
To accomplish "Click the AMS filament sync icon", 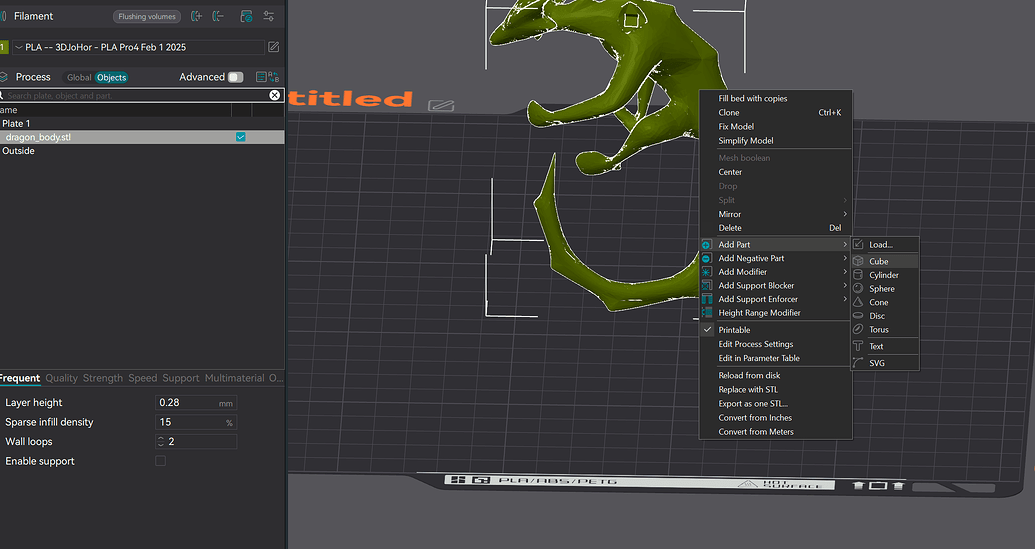I will (x=246, y=16).
